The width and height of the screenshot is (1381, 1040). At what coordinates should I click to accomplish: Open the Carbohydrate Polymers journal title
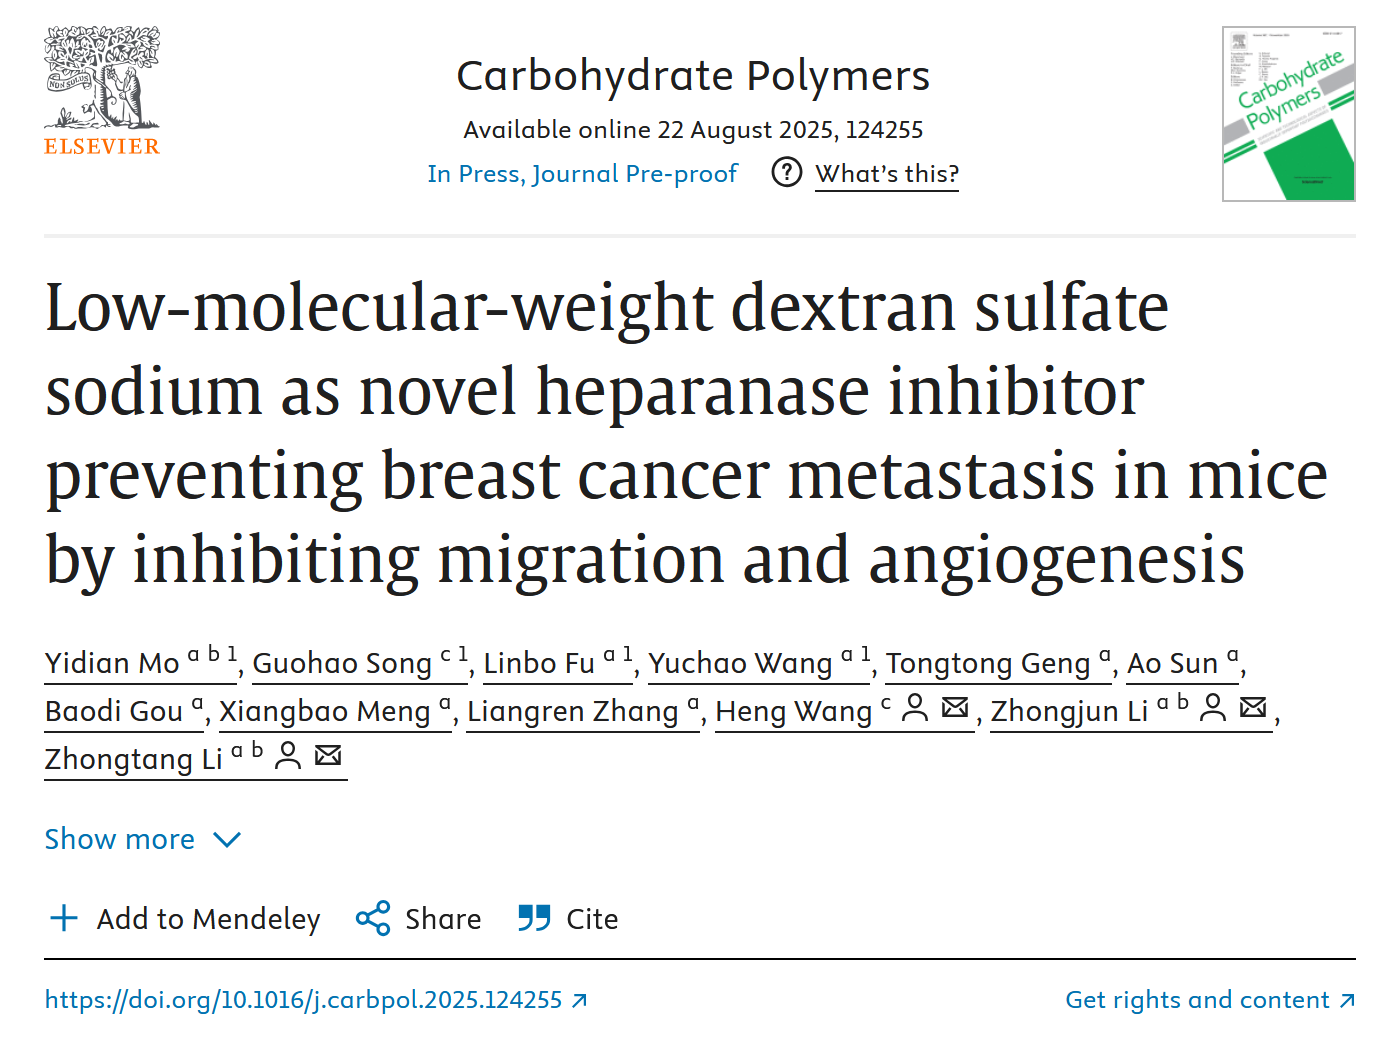tap(692, 76)
